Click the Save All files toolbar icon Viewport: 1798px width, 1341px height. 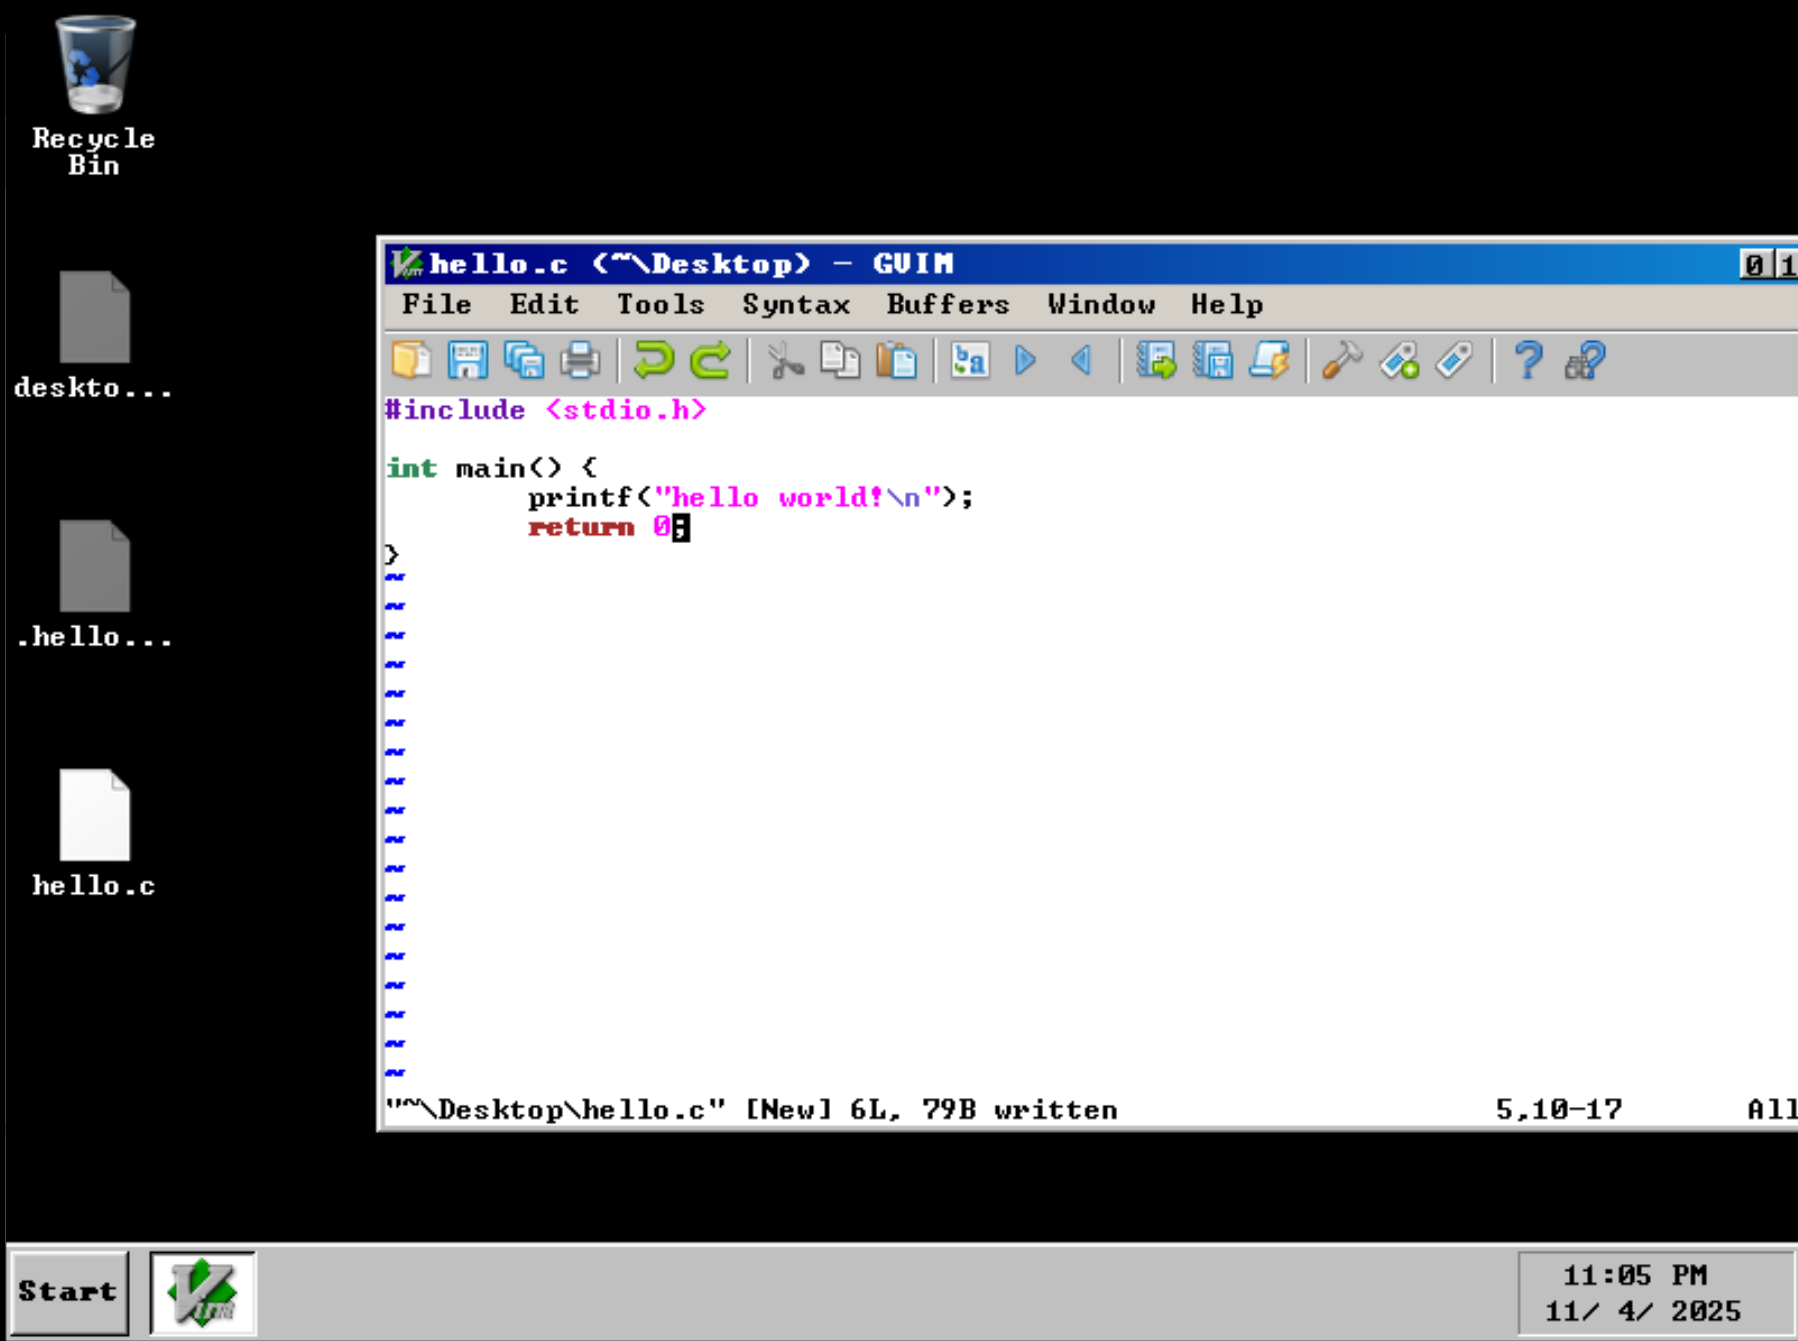pos(524,361)
